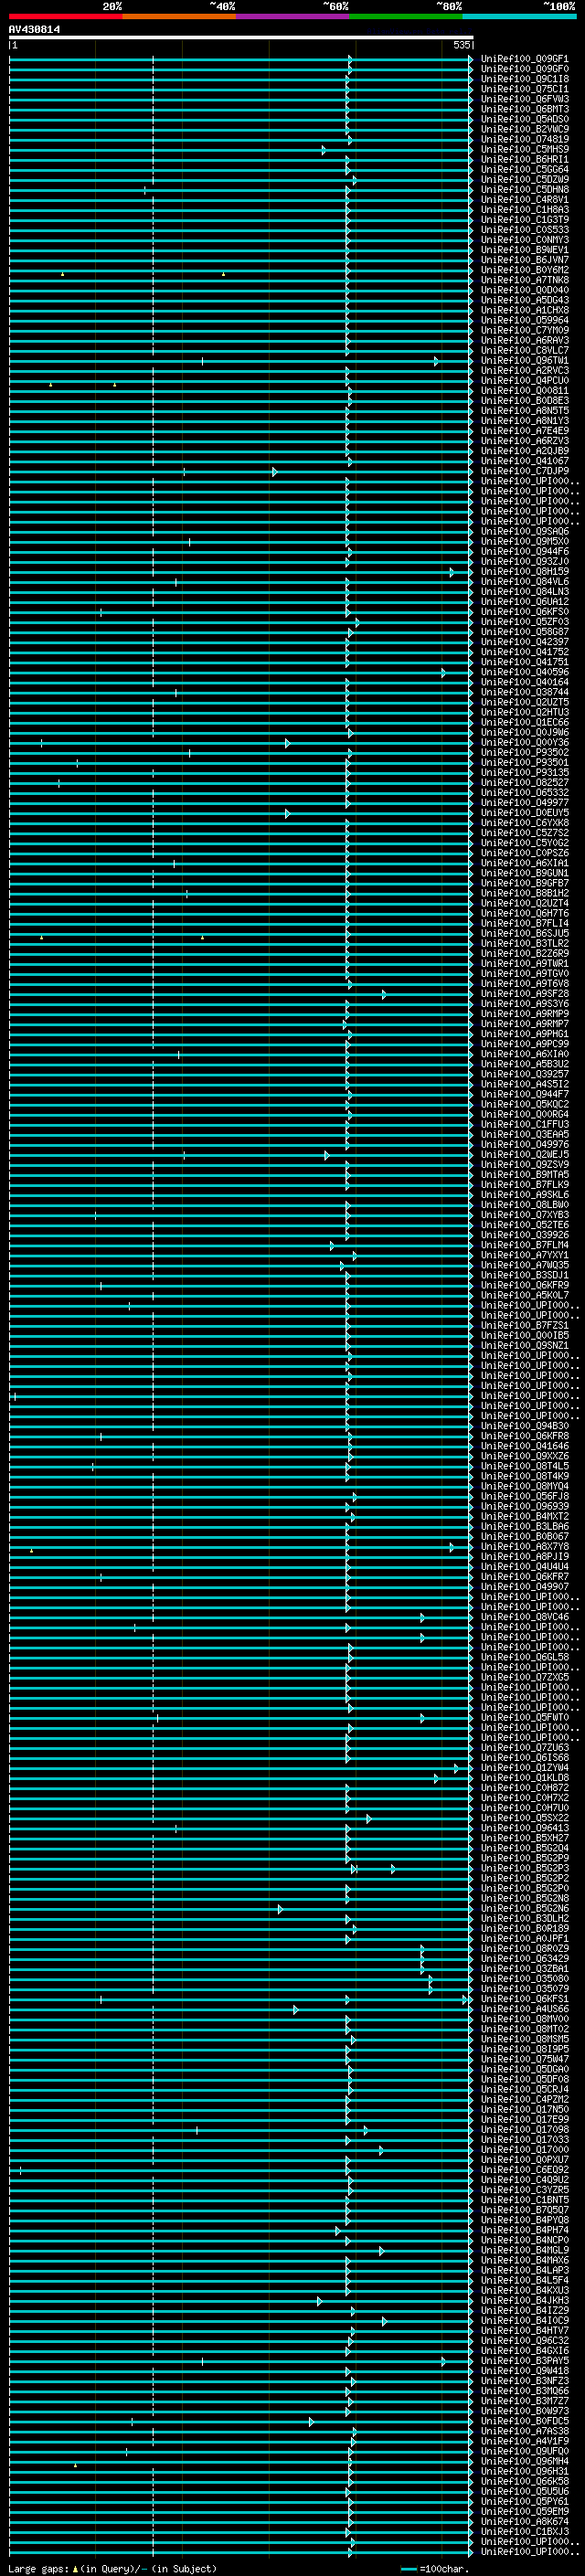585x2576 pixels.
Task: Select hit label UniRef100_Q7XYB3
Action: tap(525, 1215)
